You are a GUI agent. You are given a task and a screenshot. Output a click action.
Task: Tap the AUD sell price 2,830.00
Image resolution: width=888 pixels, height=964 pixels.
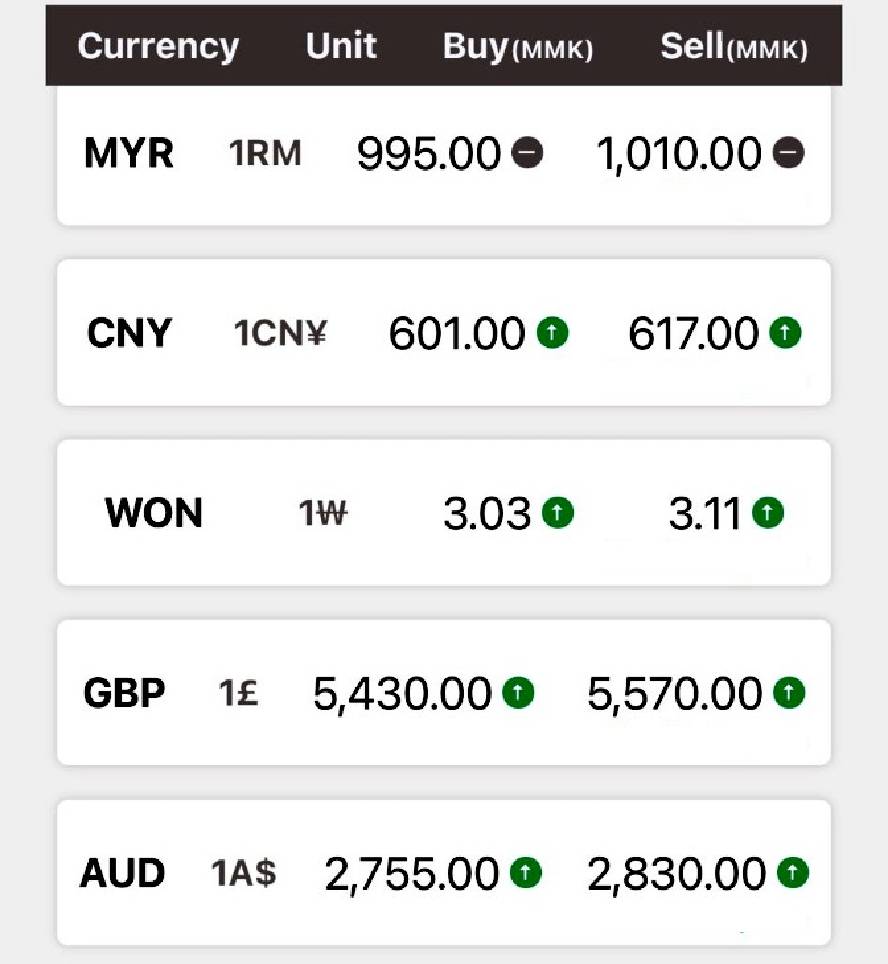pos(677,874)
